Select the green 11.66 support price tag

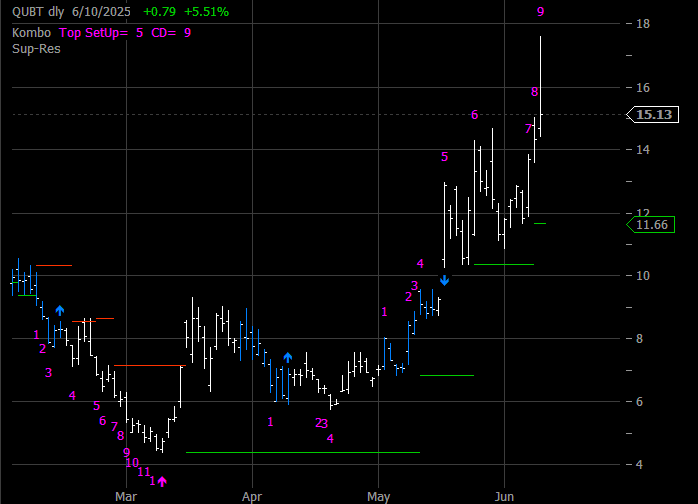[x=650, y=224]
